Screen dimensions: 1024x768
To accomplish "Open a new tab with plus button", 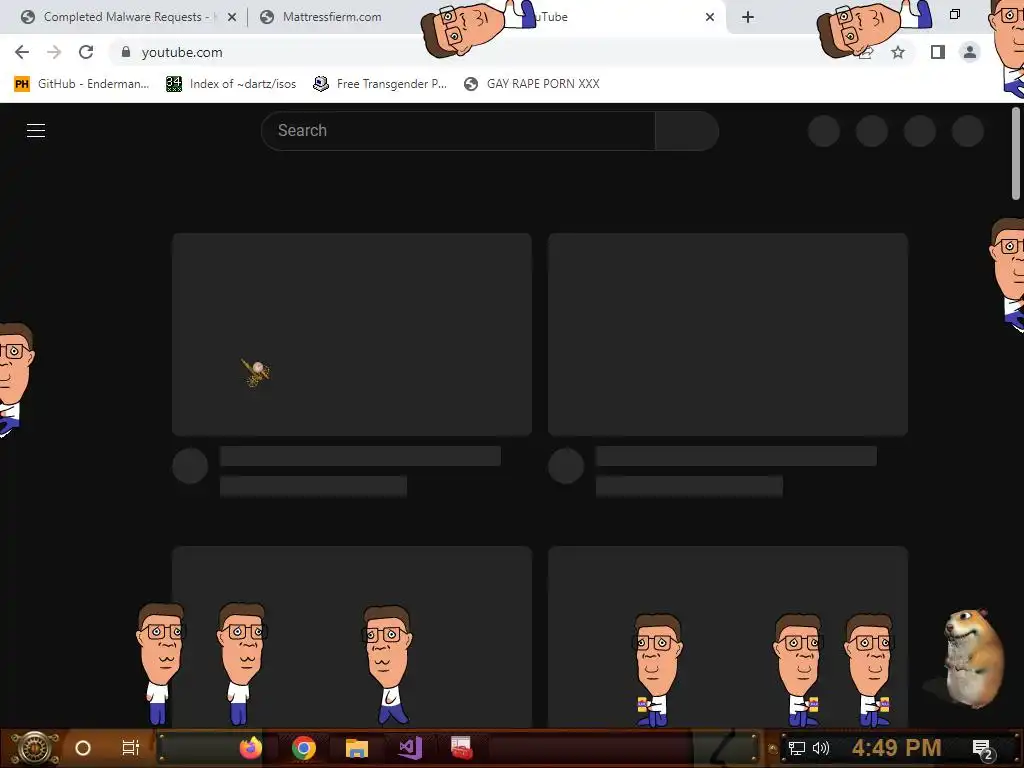I will tap(748, 17).
